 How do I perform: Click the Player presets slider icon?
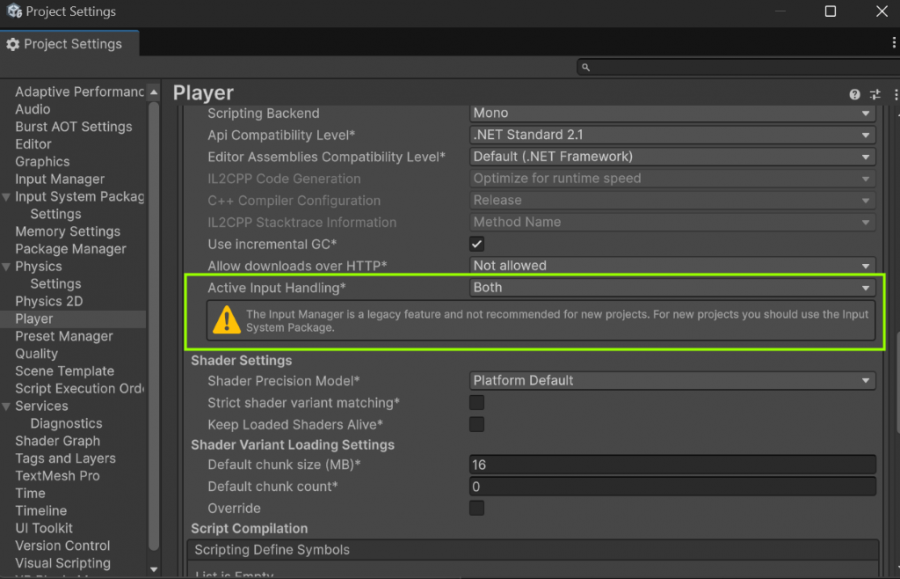[875, 94]
